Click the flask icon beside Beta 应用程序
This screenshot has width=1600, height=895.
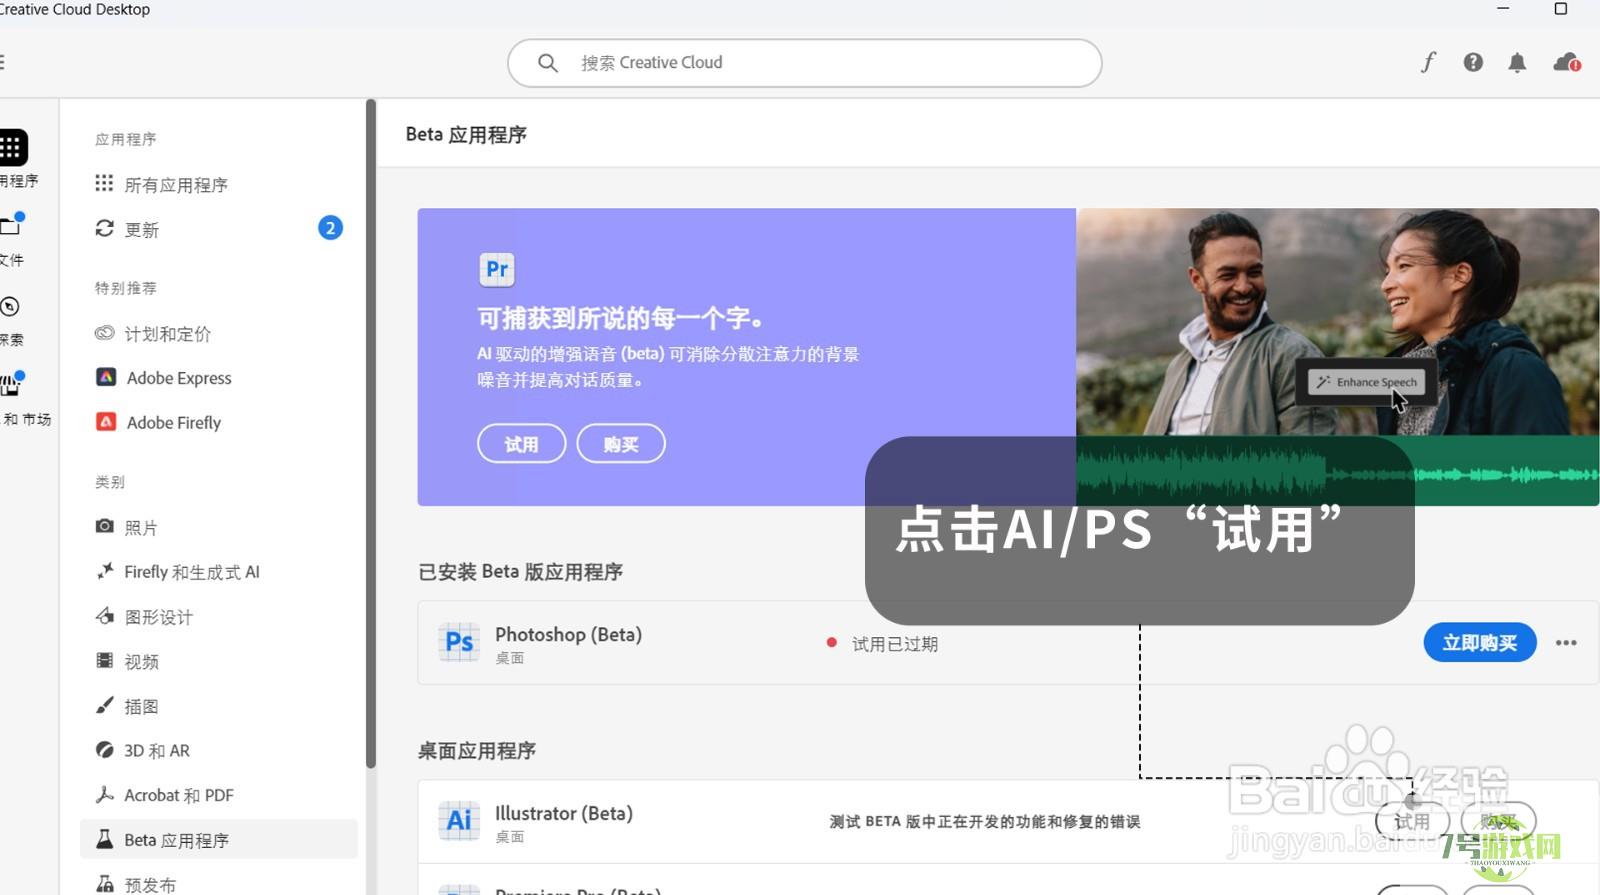[104, 838]
